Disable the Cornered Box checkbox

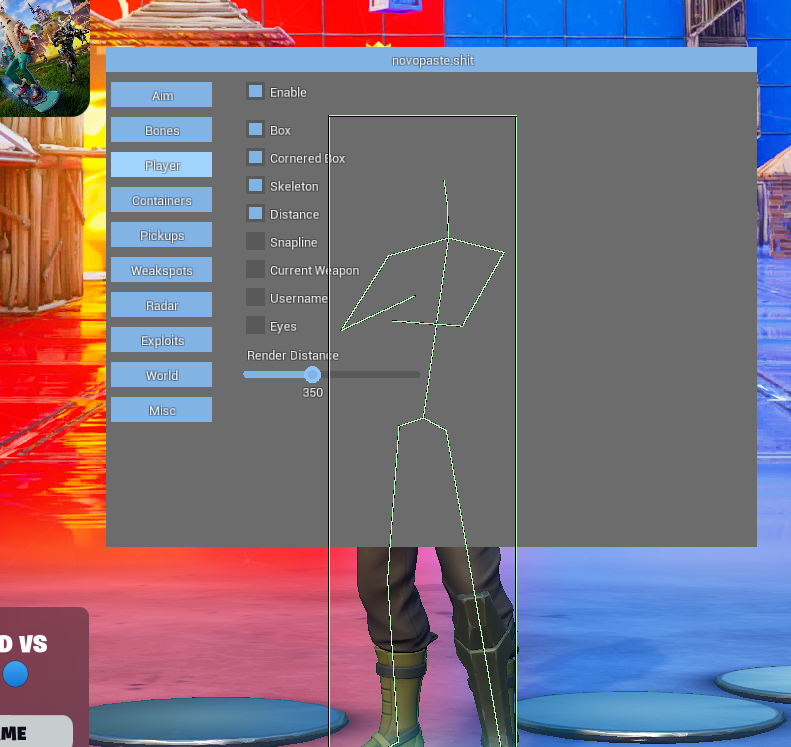pos(256,158)
